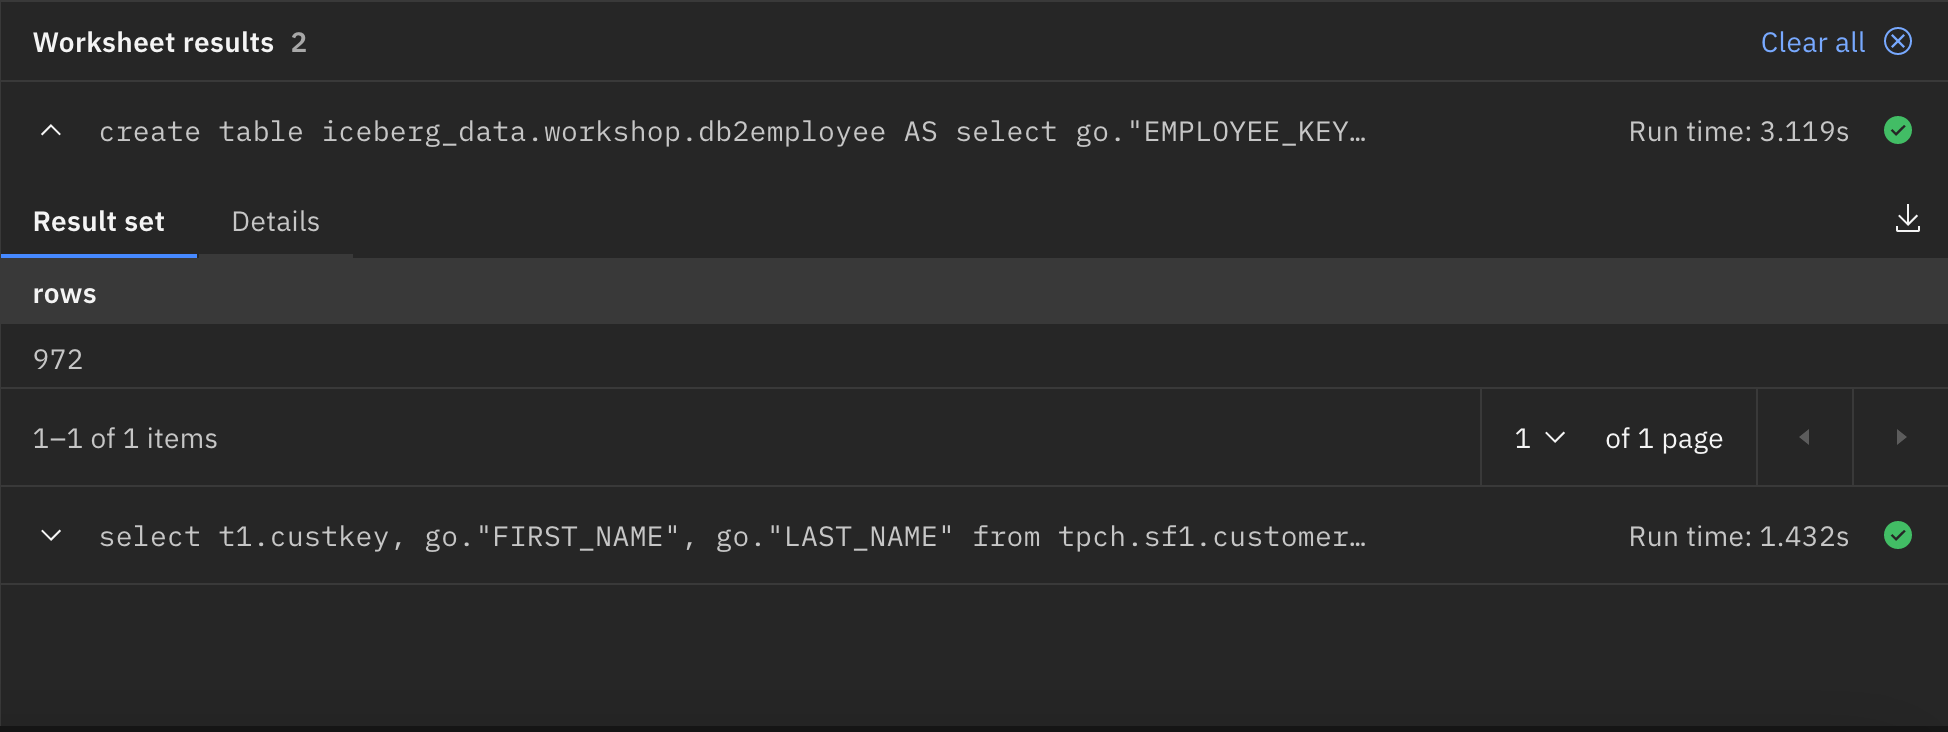1948x732 pixels.
Task: Collapse the create table query result
Action: 51,131
